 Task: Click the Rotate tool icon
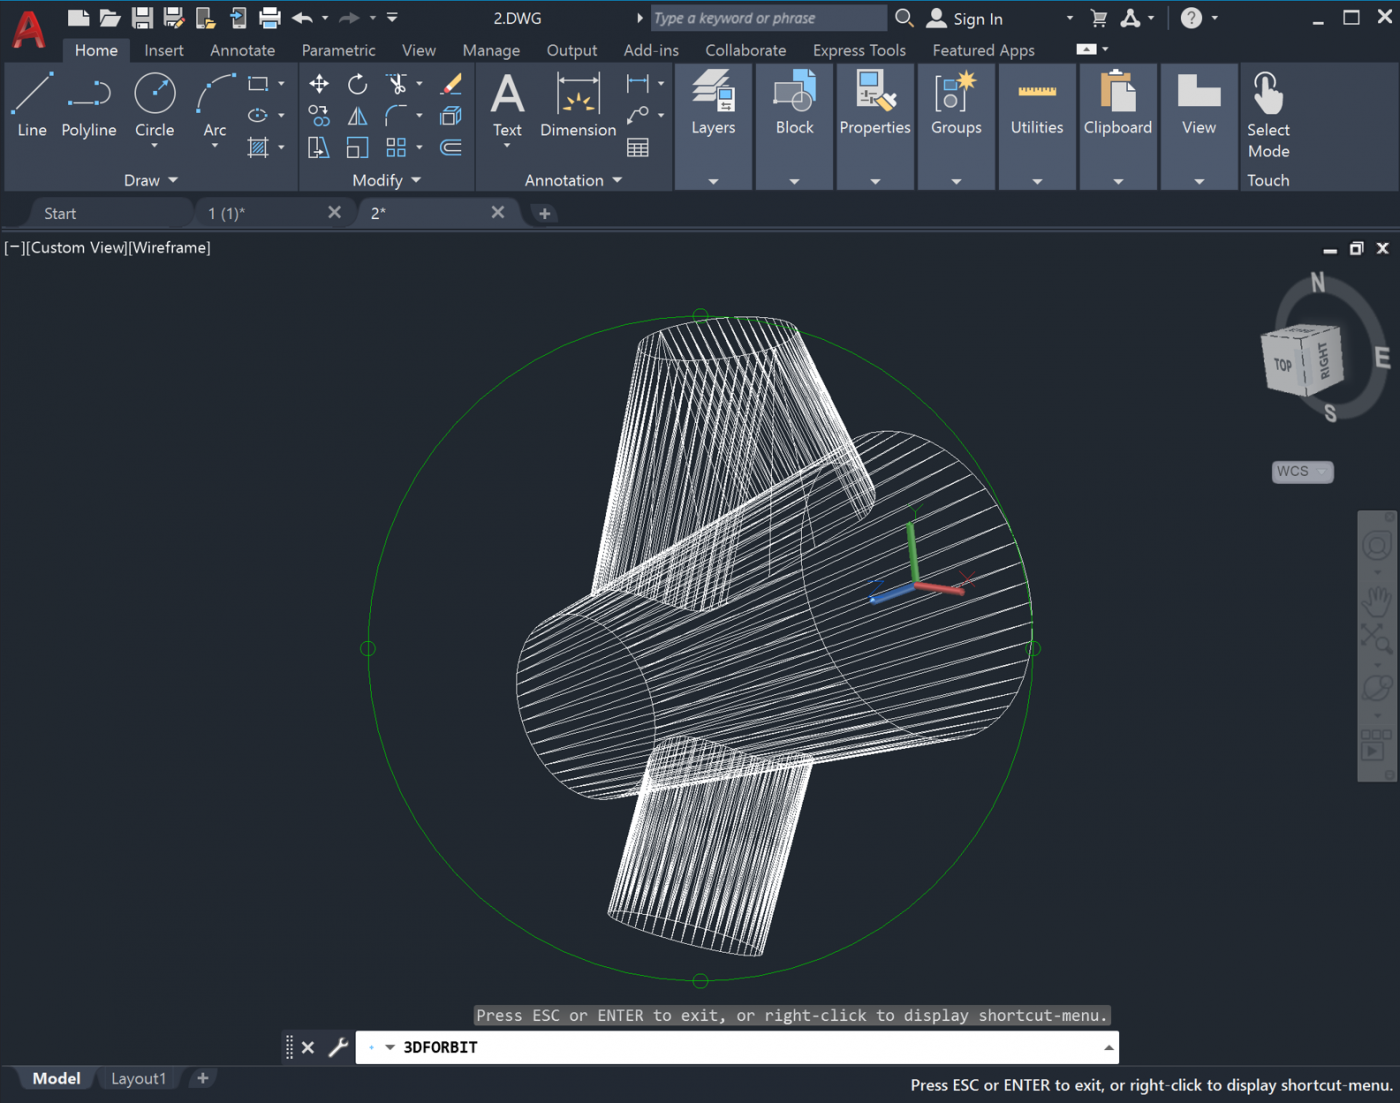click(357, 85)
